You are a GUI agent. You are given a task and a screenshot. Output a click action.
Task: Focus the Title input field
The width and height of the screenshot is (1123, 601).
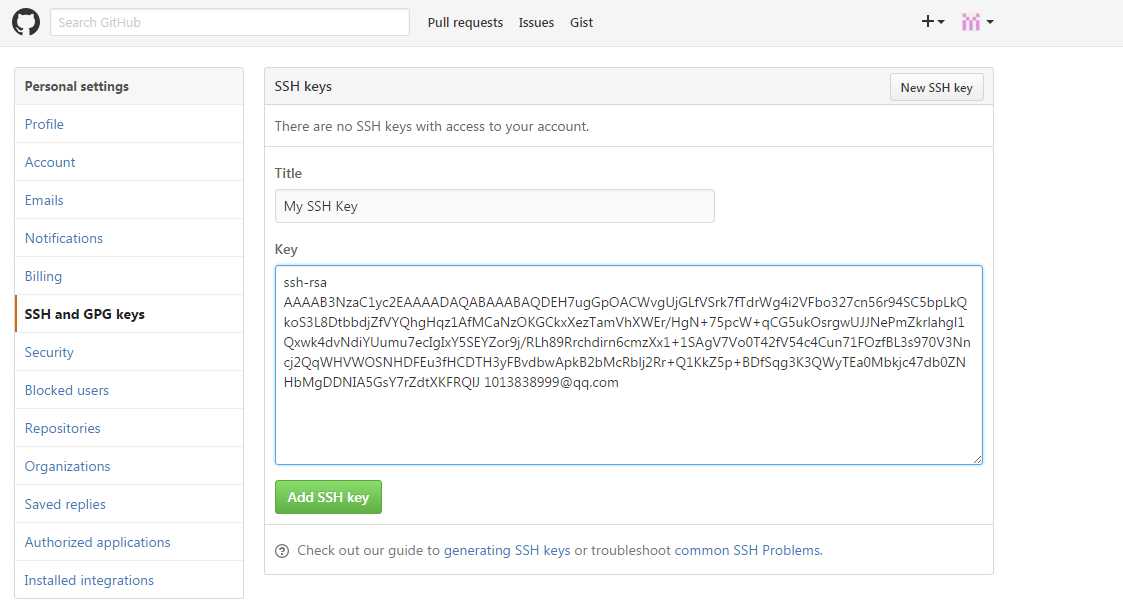tap(494, 206)
